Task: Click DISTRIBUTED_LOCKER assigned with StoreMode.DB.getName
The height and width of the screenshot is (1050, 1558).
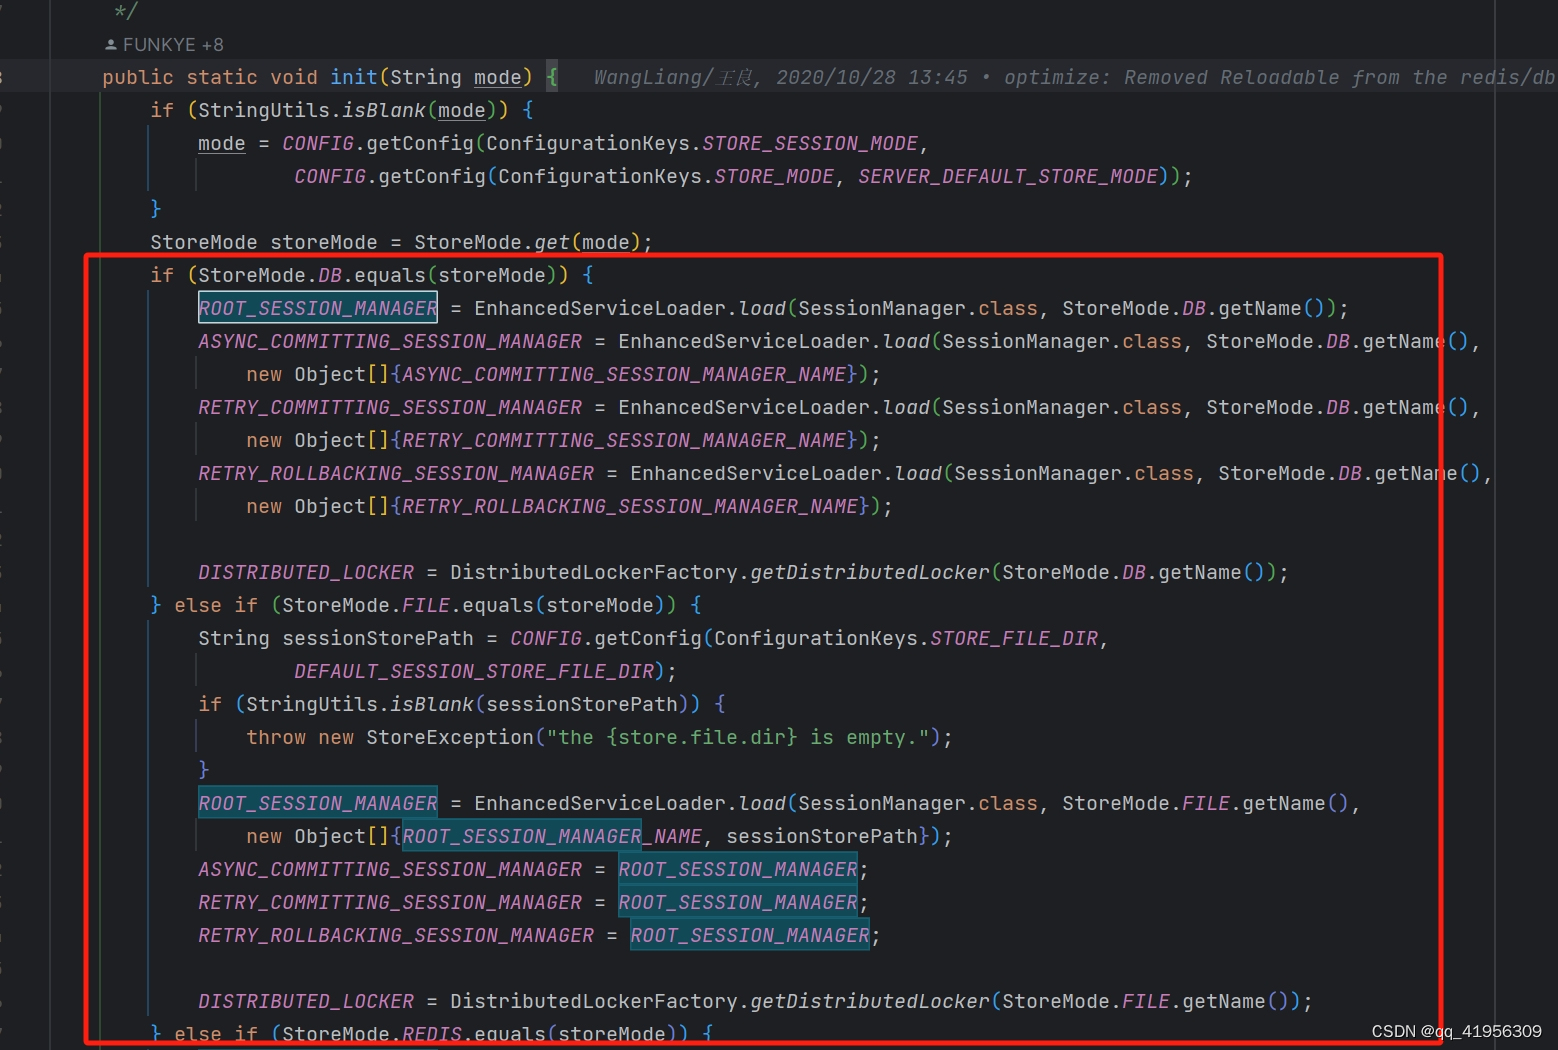Action: pos(306,572)
